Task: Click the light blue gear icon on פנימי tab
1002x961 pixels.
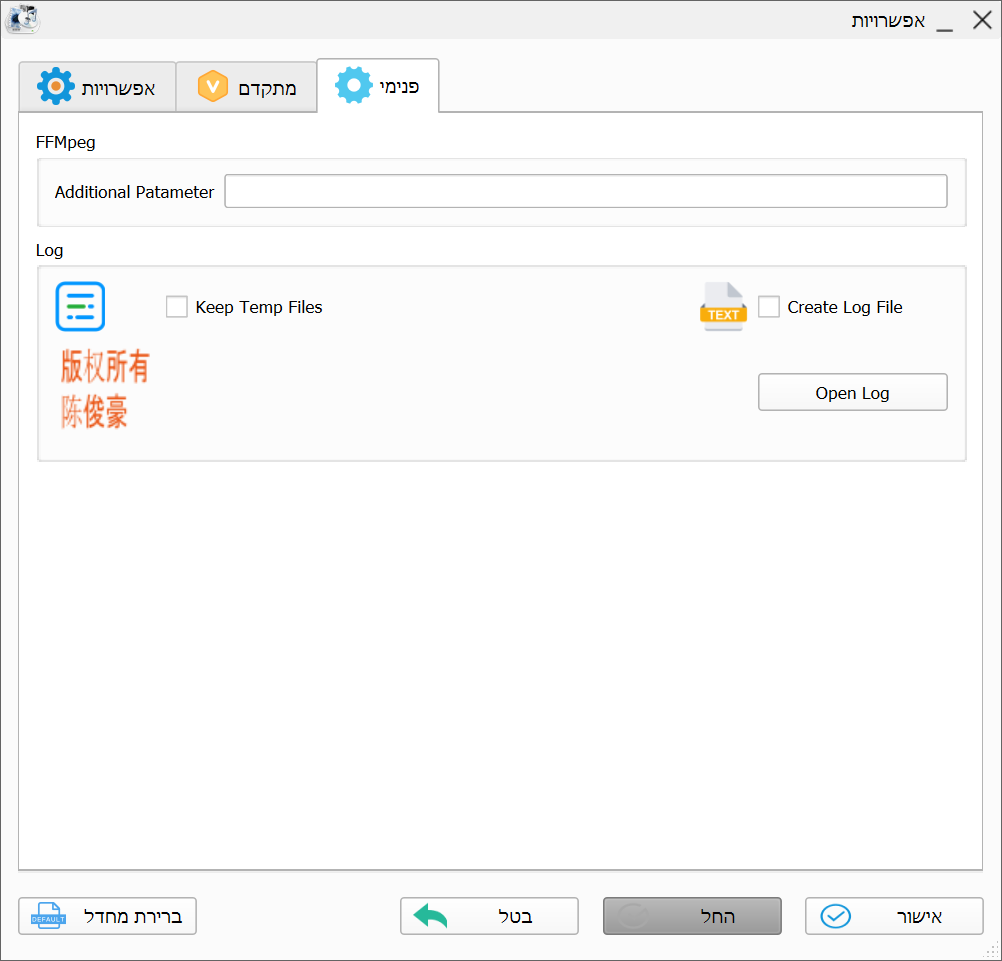Action: [353, 86]
